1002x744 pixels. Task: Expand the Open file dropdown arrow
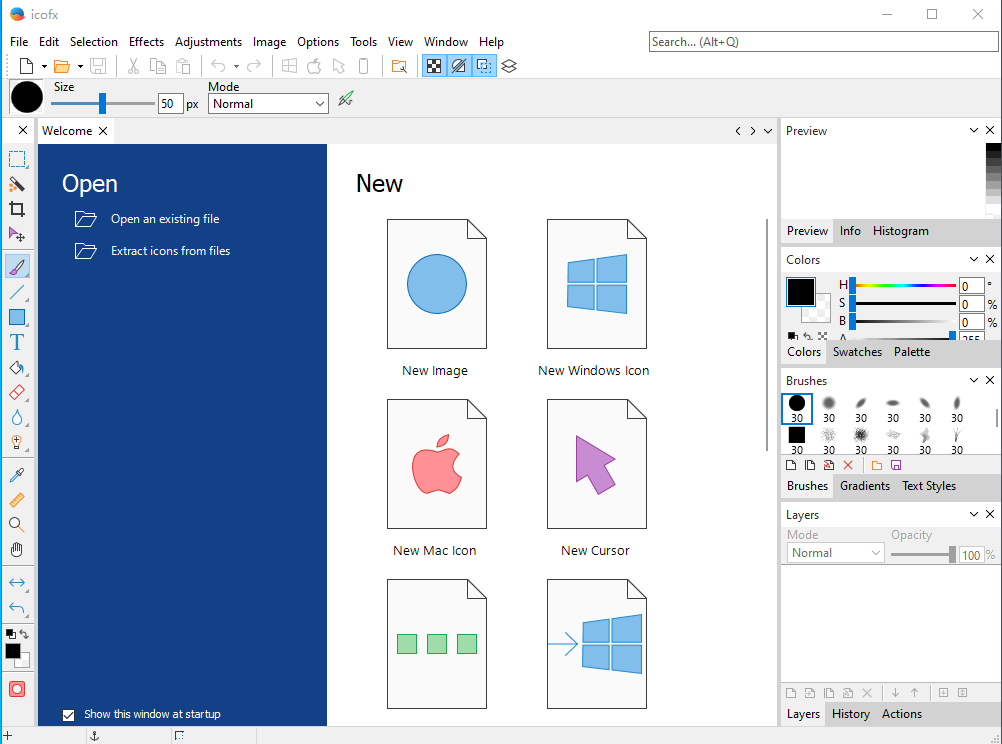(x=80, y=66)
